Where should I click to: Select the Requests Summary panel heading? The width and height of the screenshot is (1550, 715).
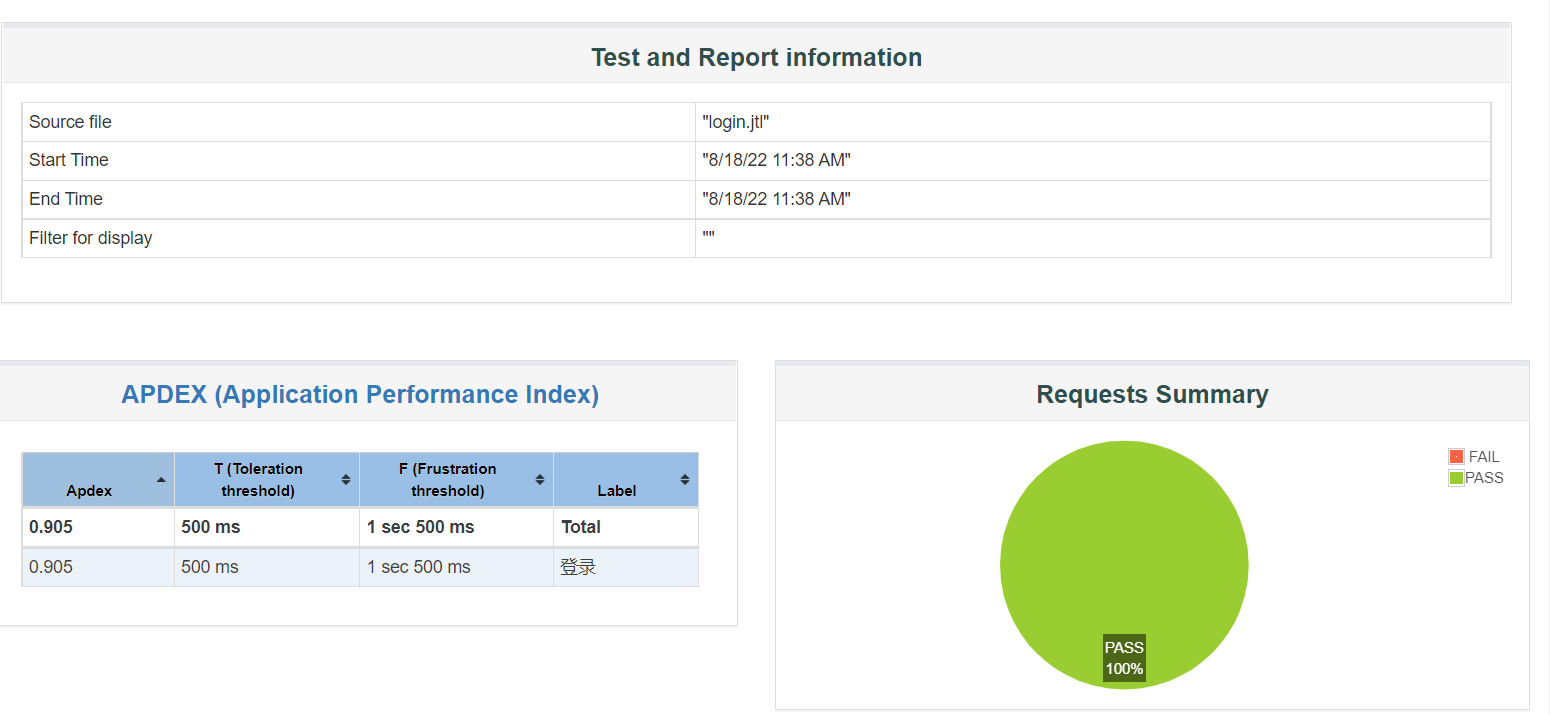[x=1152, y=395]
